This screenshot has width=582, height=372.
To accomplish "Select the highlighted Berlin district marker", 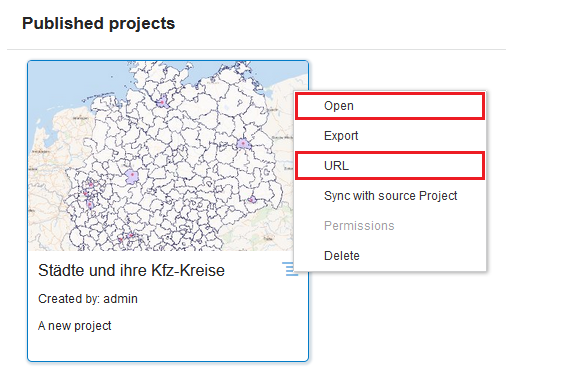I will pyautogui.click(x=243, y=144).
